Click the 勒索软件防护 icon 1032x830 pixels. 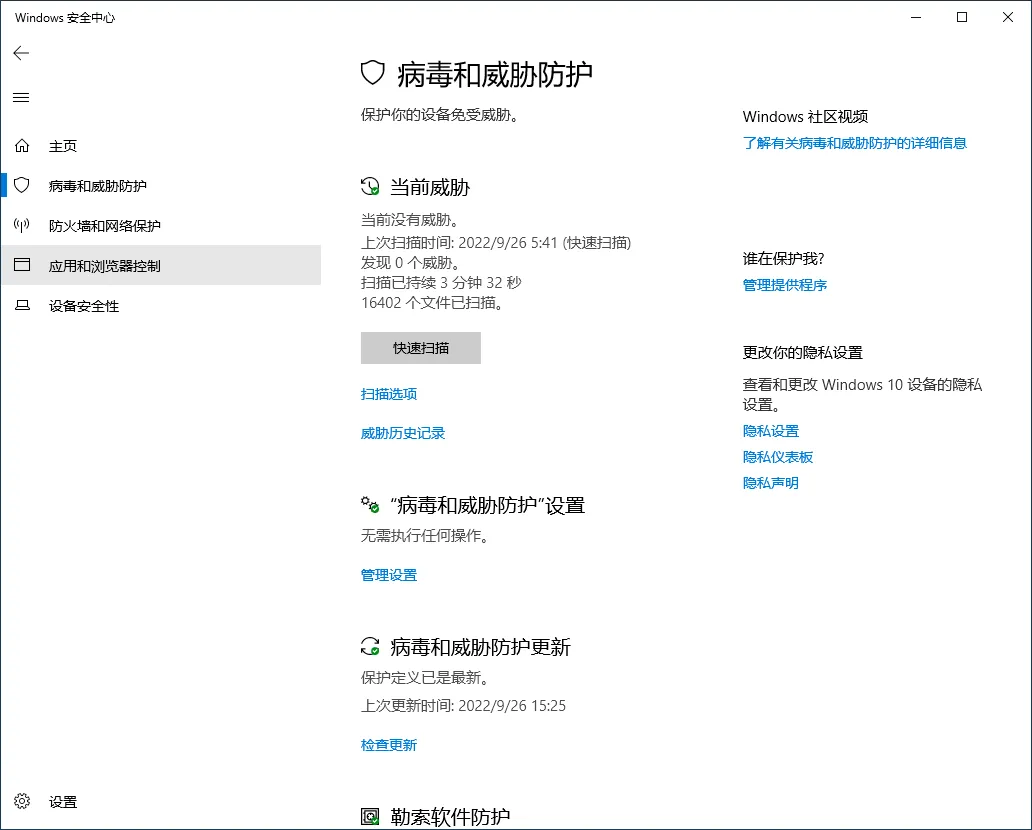click(x=370, y=817)
